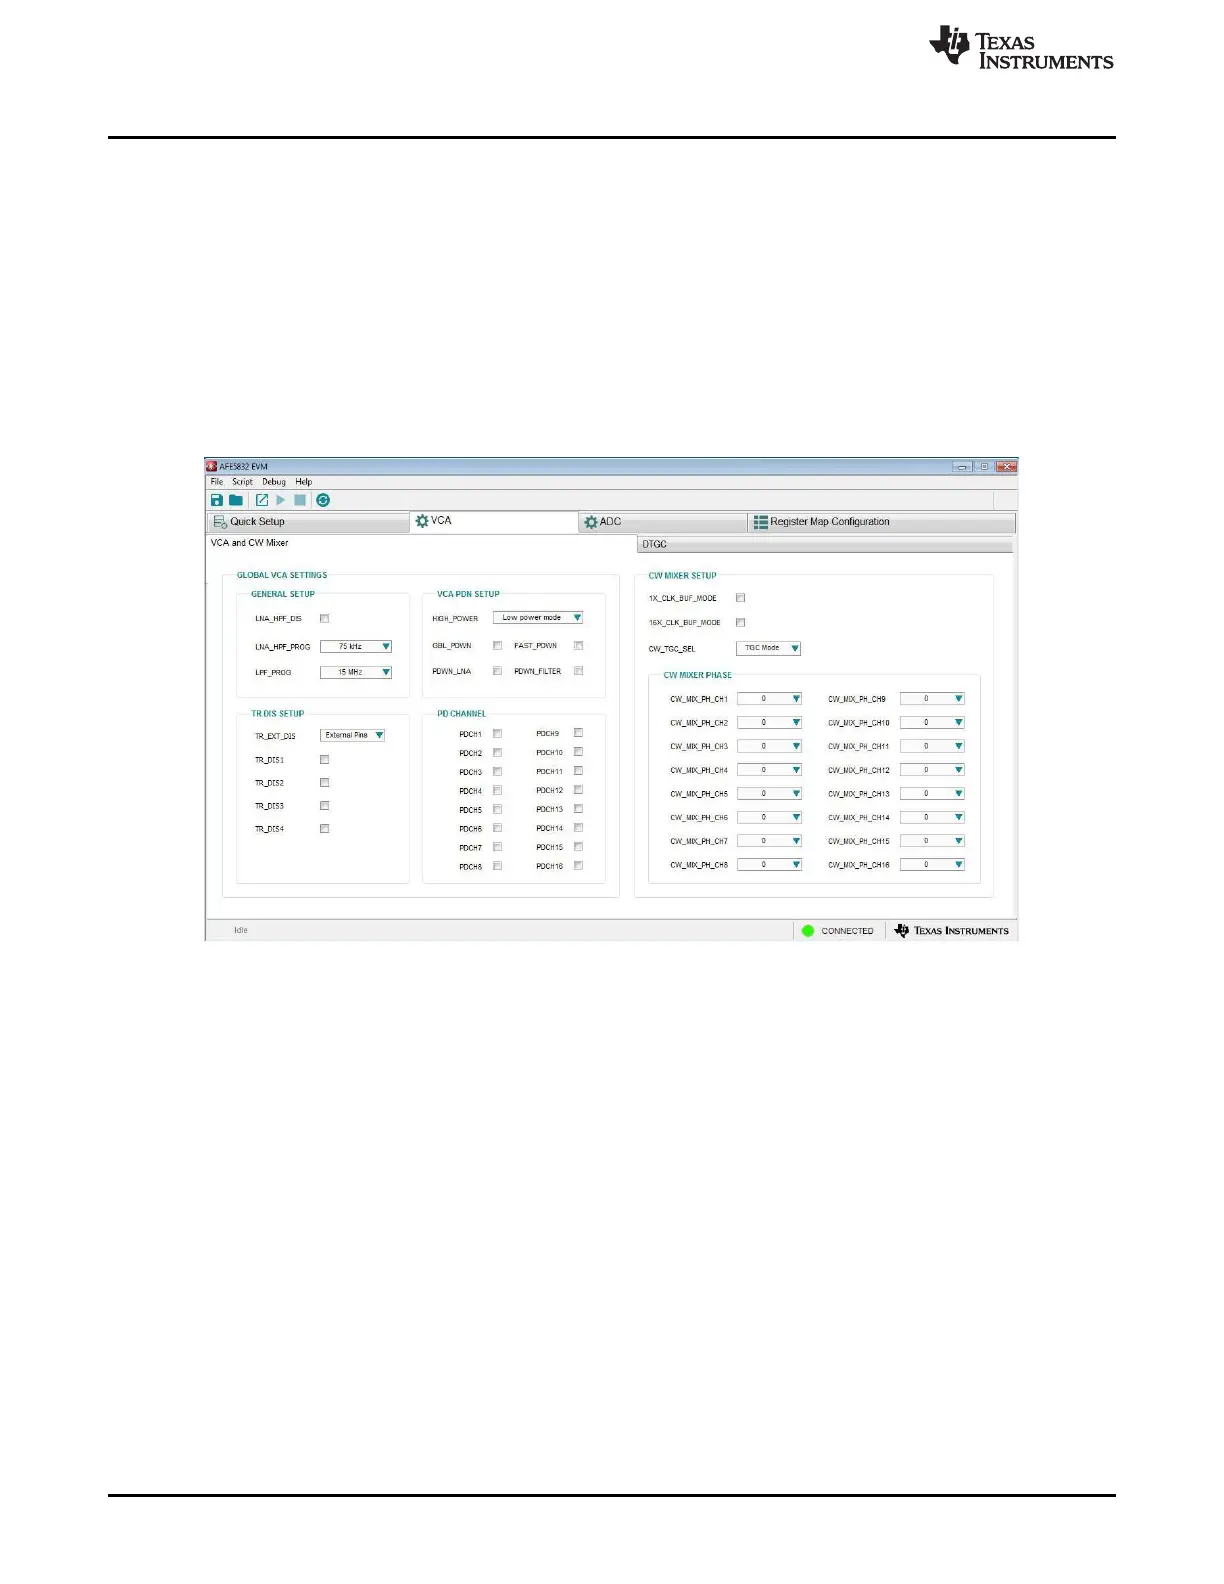The height and width of the screenshot is (1584, 1224).
Task: Enable the PDCH9 checkbox
Action: click(x=578, y=733)
